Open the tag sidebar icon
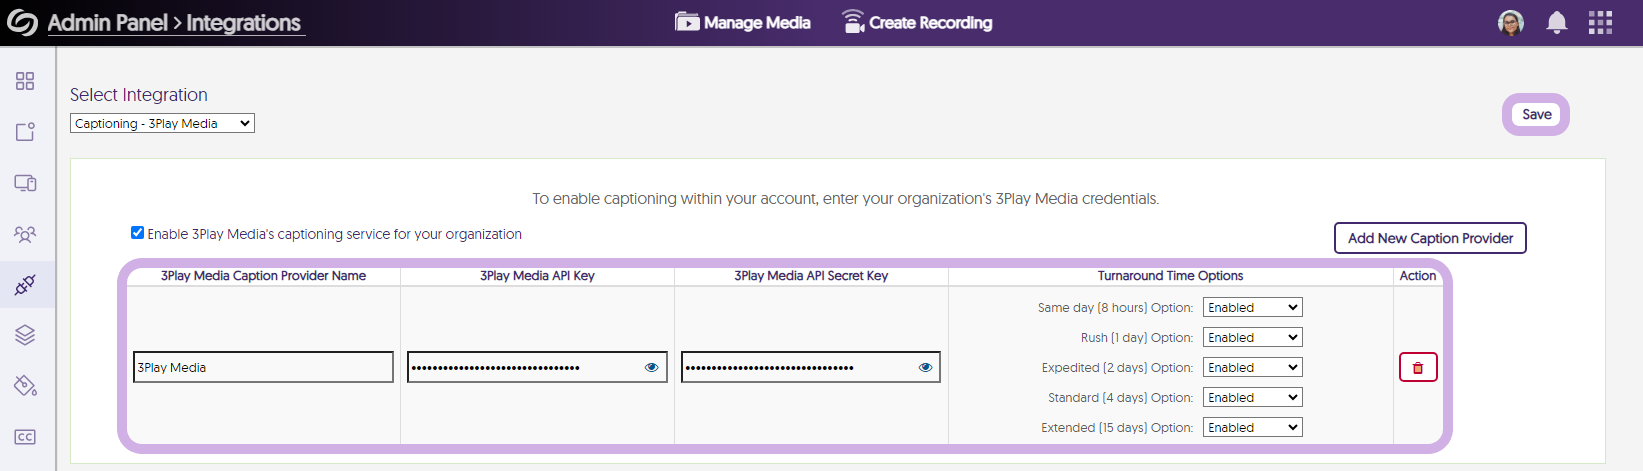Viewport: 1643px width, 471px height. (25, 386)
